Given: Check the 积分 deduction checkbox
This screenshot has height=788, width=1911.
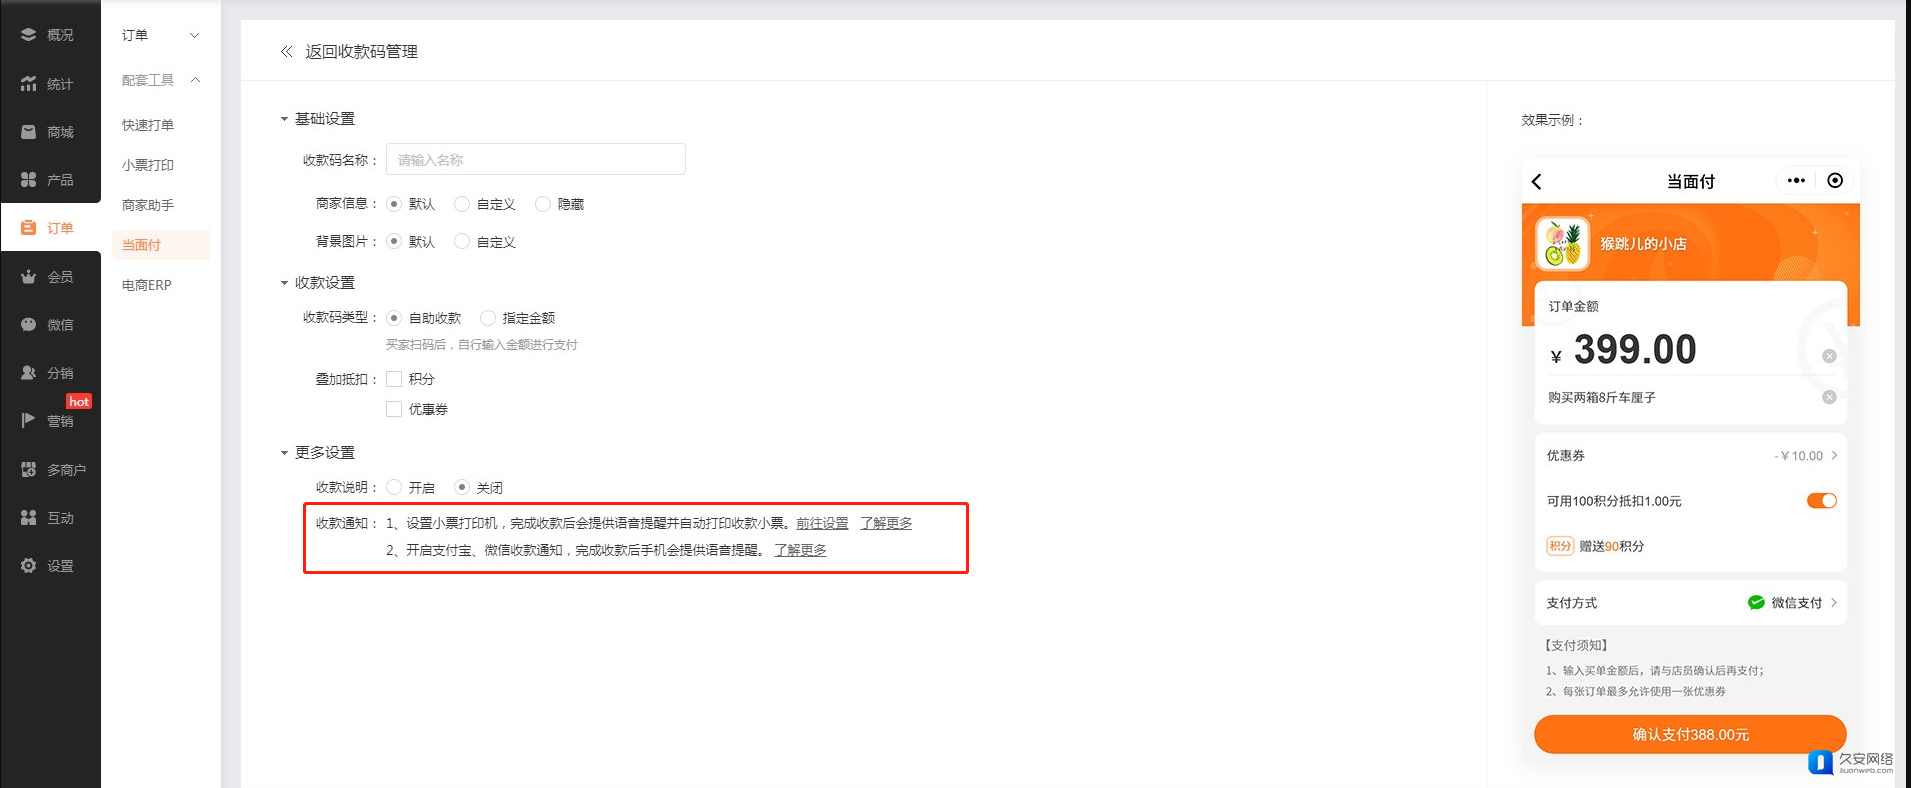Looking at the screenshot, I should click(394, 379).
